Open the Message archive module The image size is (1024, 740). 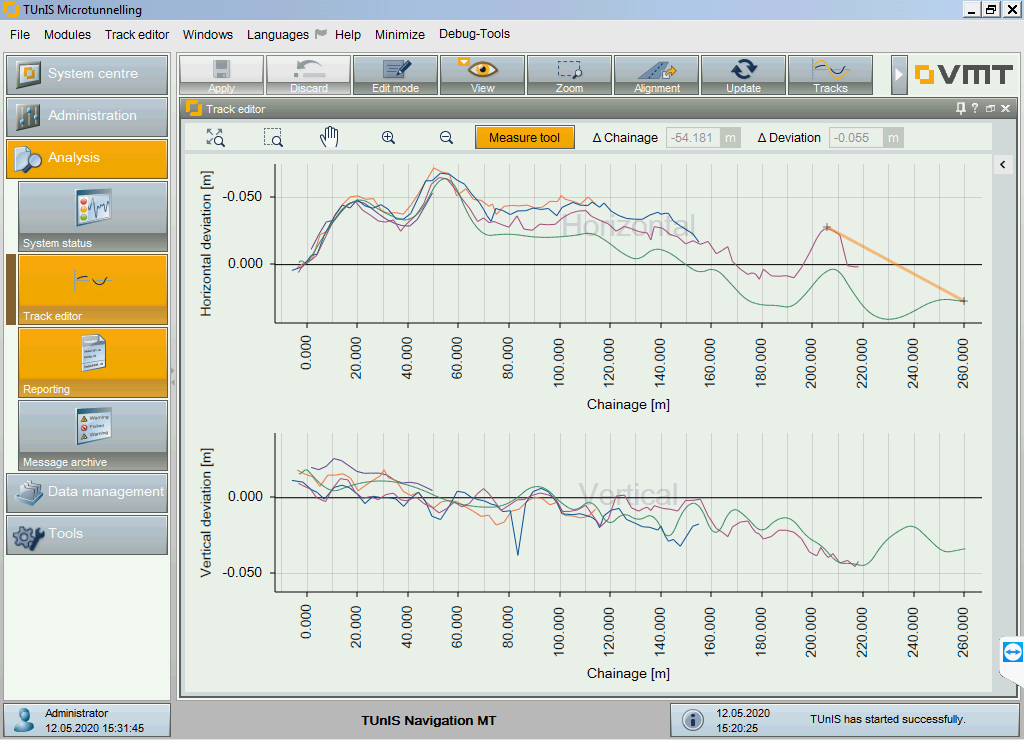(93, 436)
